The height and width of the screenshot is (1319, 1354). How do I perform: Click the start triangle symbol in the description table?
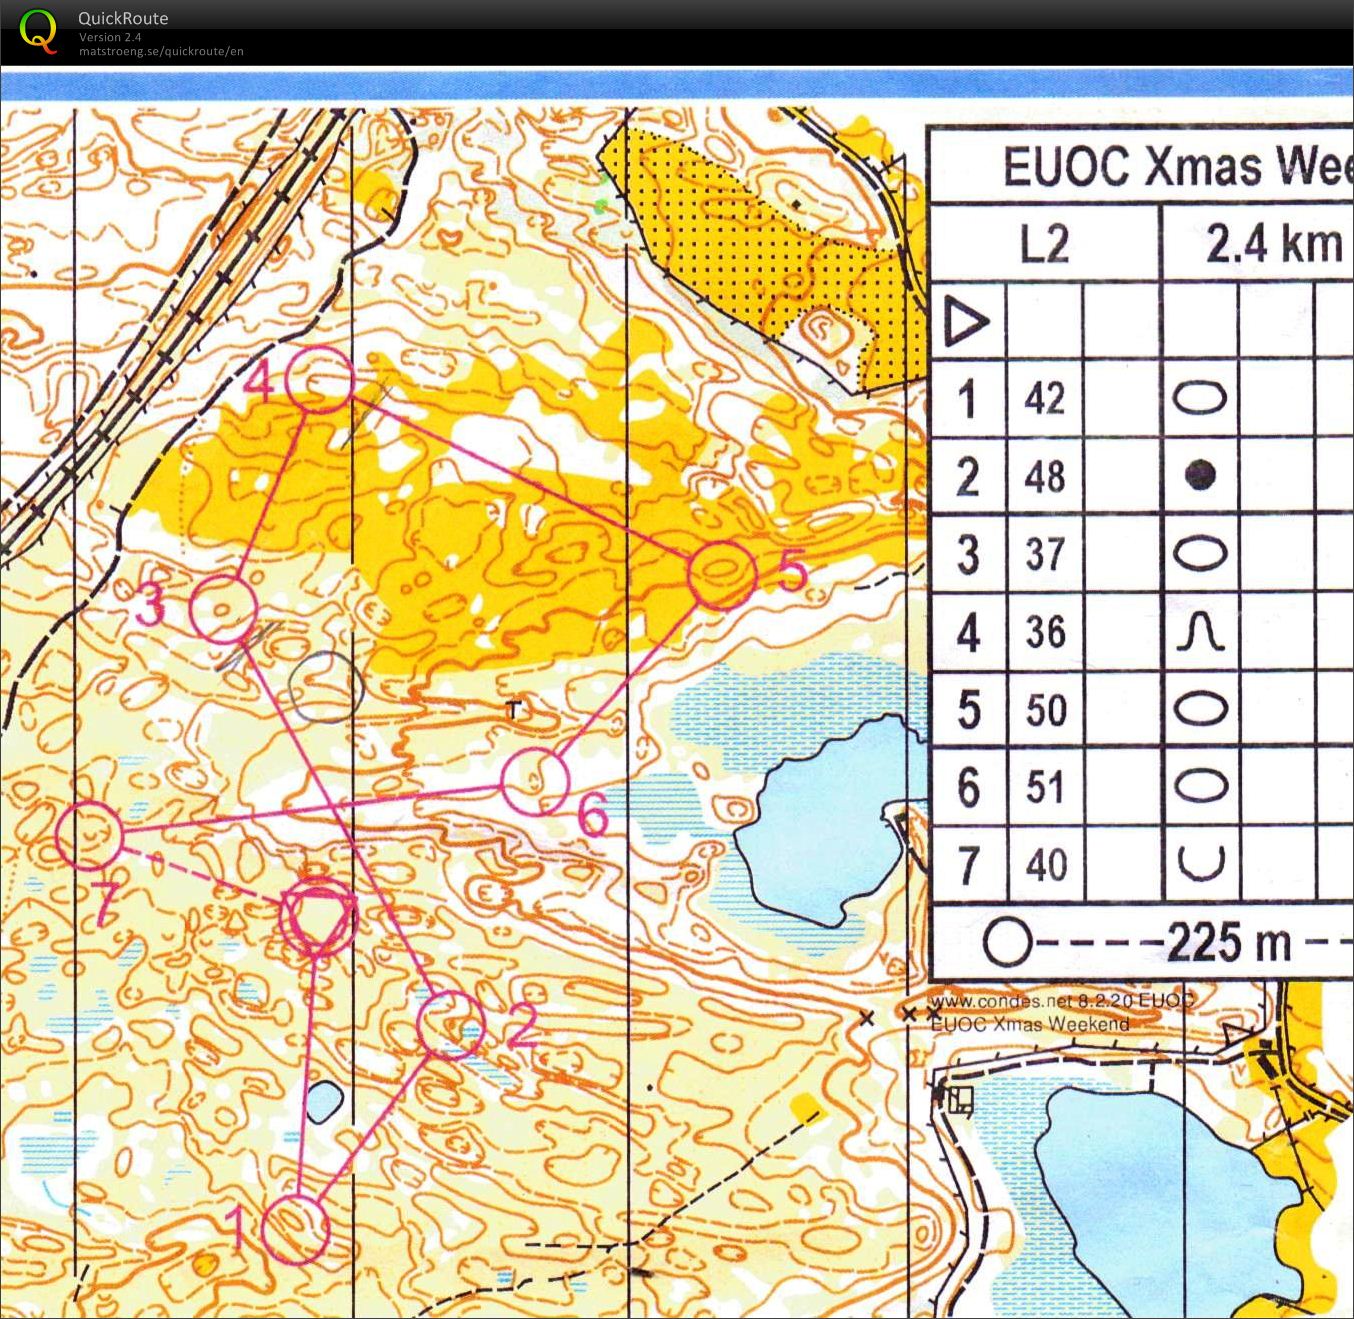pos(965,322)
